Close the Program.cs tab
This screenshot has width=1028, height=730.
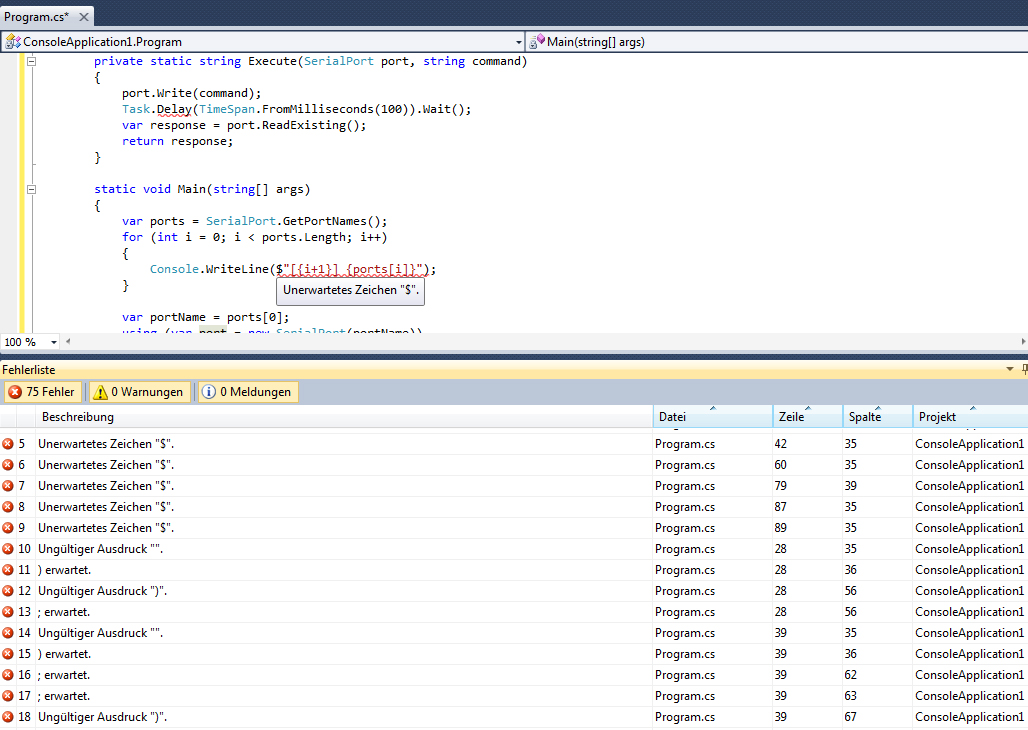coord(83,17)
